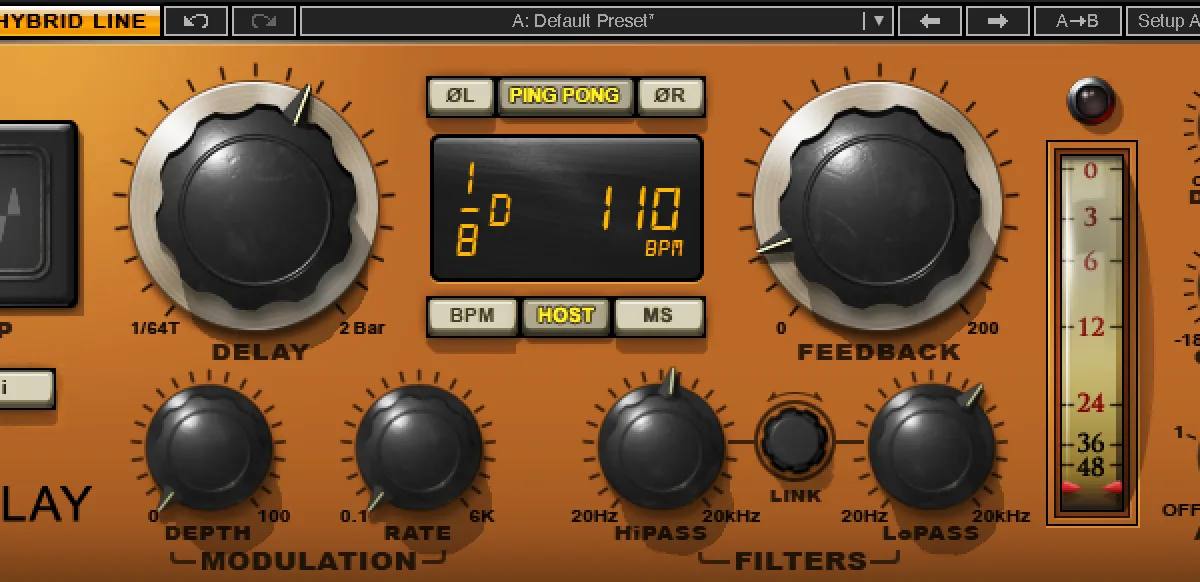Toggle the filter LINK button
The image size is (1200, 582).
coord(795,440)
